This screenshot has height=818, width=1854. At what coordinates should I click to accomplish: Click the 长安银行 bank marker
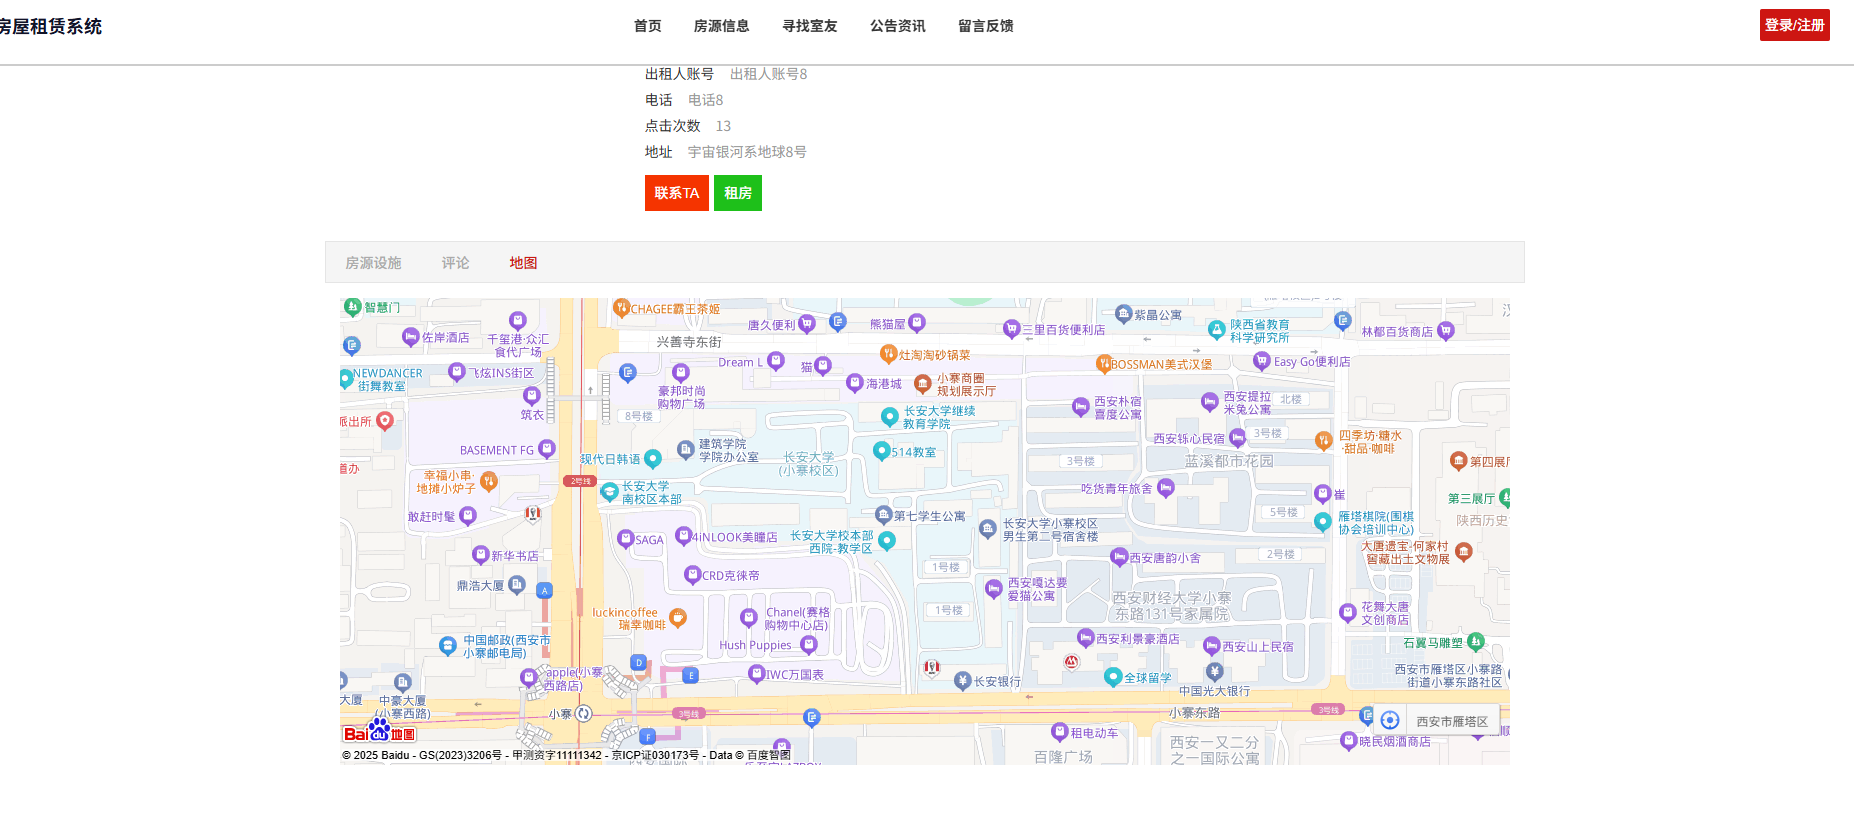click(963, 681)
